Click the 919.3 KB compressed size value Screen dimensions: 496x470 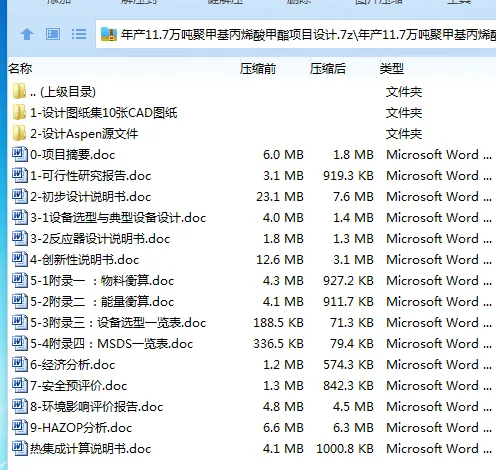pyautogui.click(x=348, y=176)
